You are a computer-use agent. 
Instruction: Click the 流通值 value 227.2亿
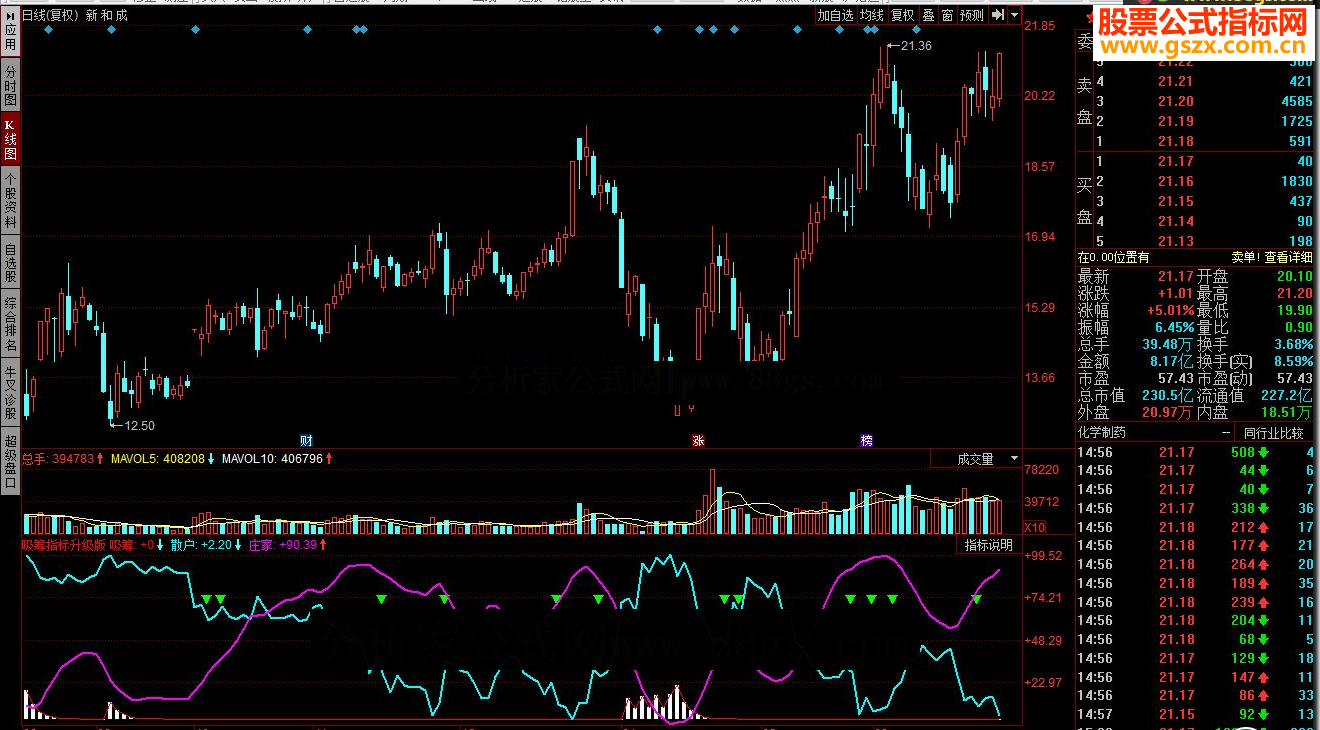tap(1287, 395)
